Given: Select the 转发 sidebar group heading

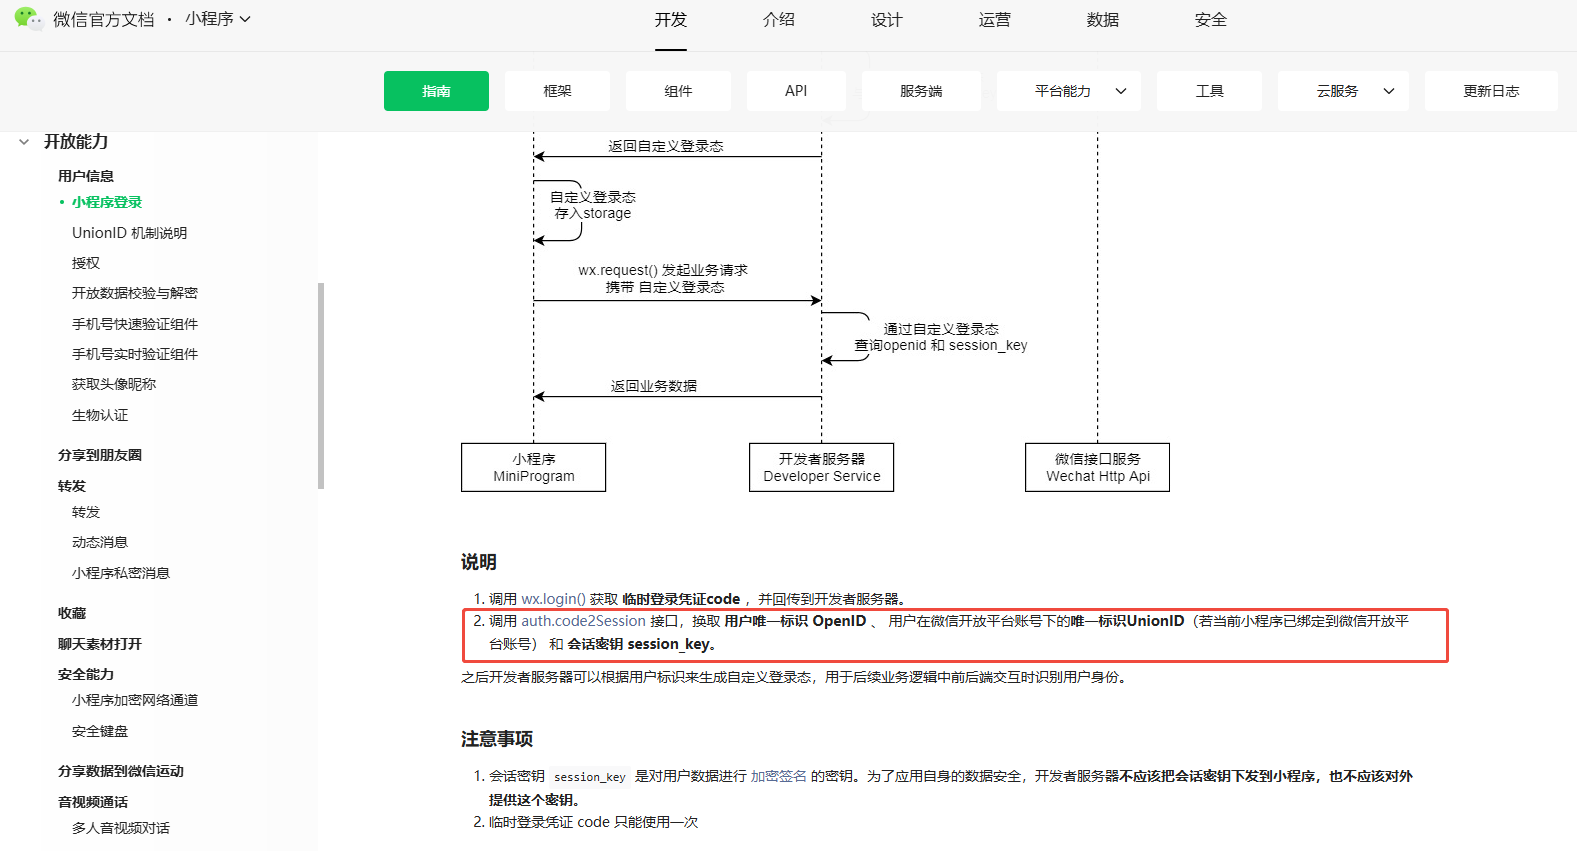Looking at the screenshot, I should coord(72,486).
